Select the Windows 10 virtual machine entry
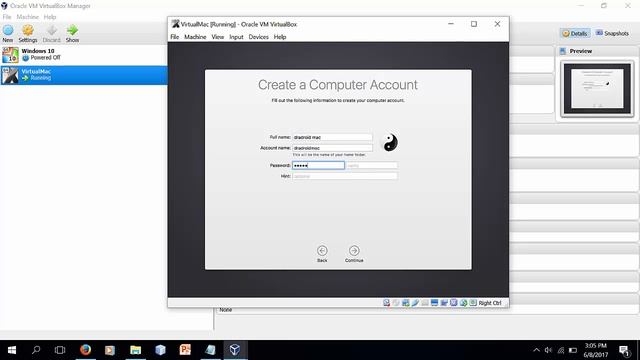This screenshot has height=360, width=640. [x=84, y=55]
